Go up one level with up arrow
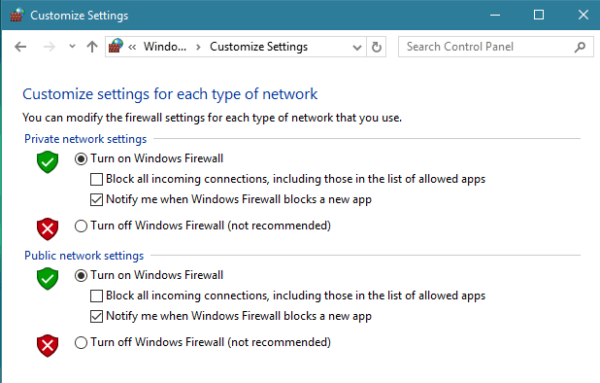 coord(92,47)
